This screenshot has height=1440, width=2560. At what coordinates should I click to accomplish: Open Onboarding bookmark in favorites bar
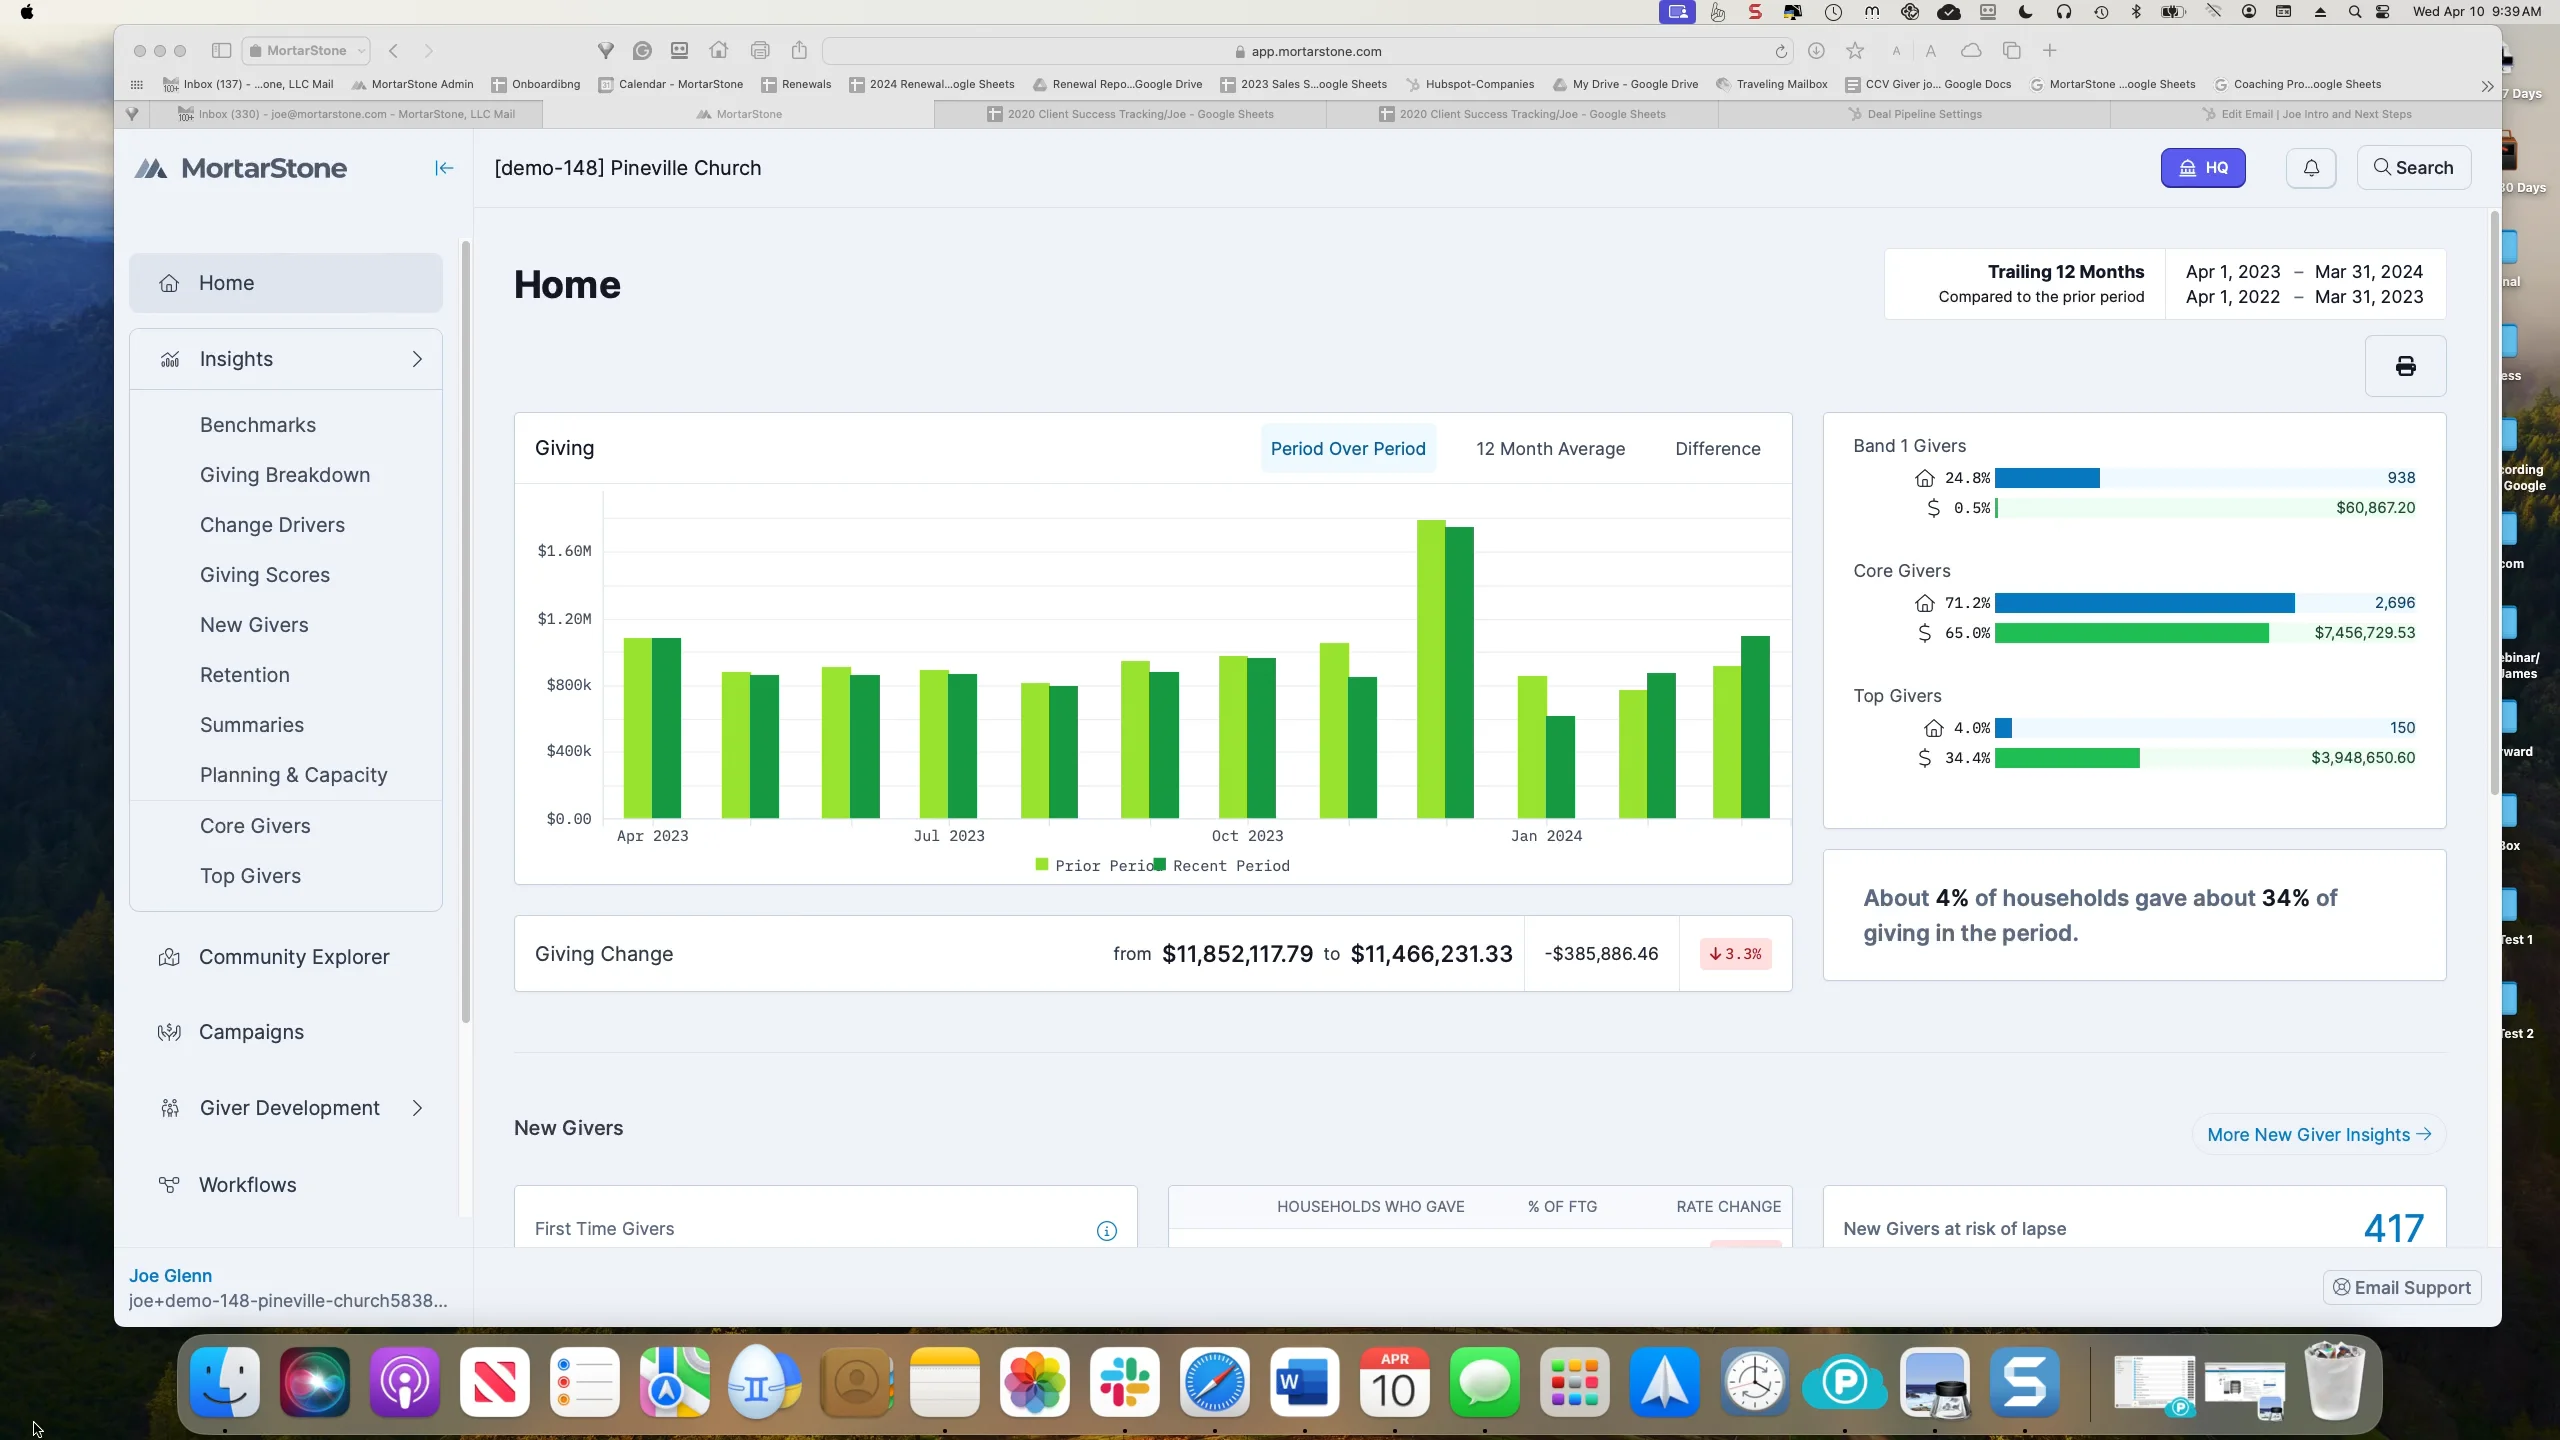[x=536, y=85]
